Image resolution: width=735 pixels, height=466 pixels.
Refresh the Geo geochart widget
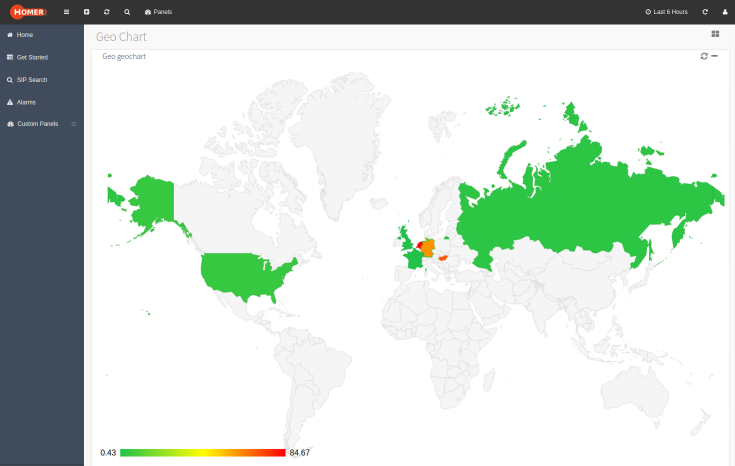[x=704, y=56]
